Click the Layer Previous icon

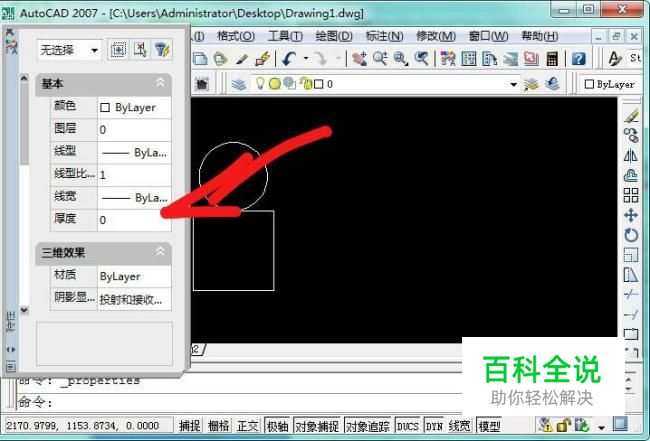[x=552, y=84]
